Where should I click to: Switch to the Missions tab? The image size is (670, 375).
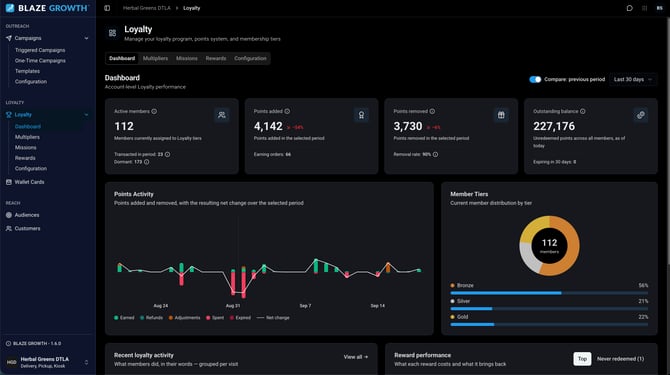coord(187,58)
